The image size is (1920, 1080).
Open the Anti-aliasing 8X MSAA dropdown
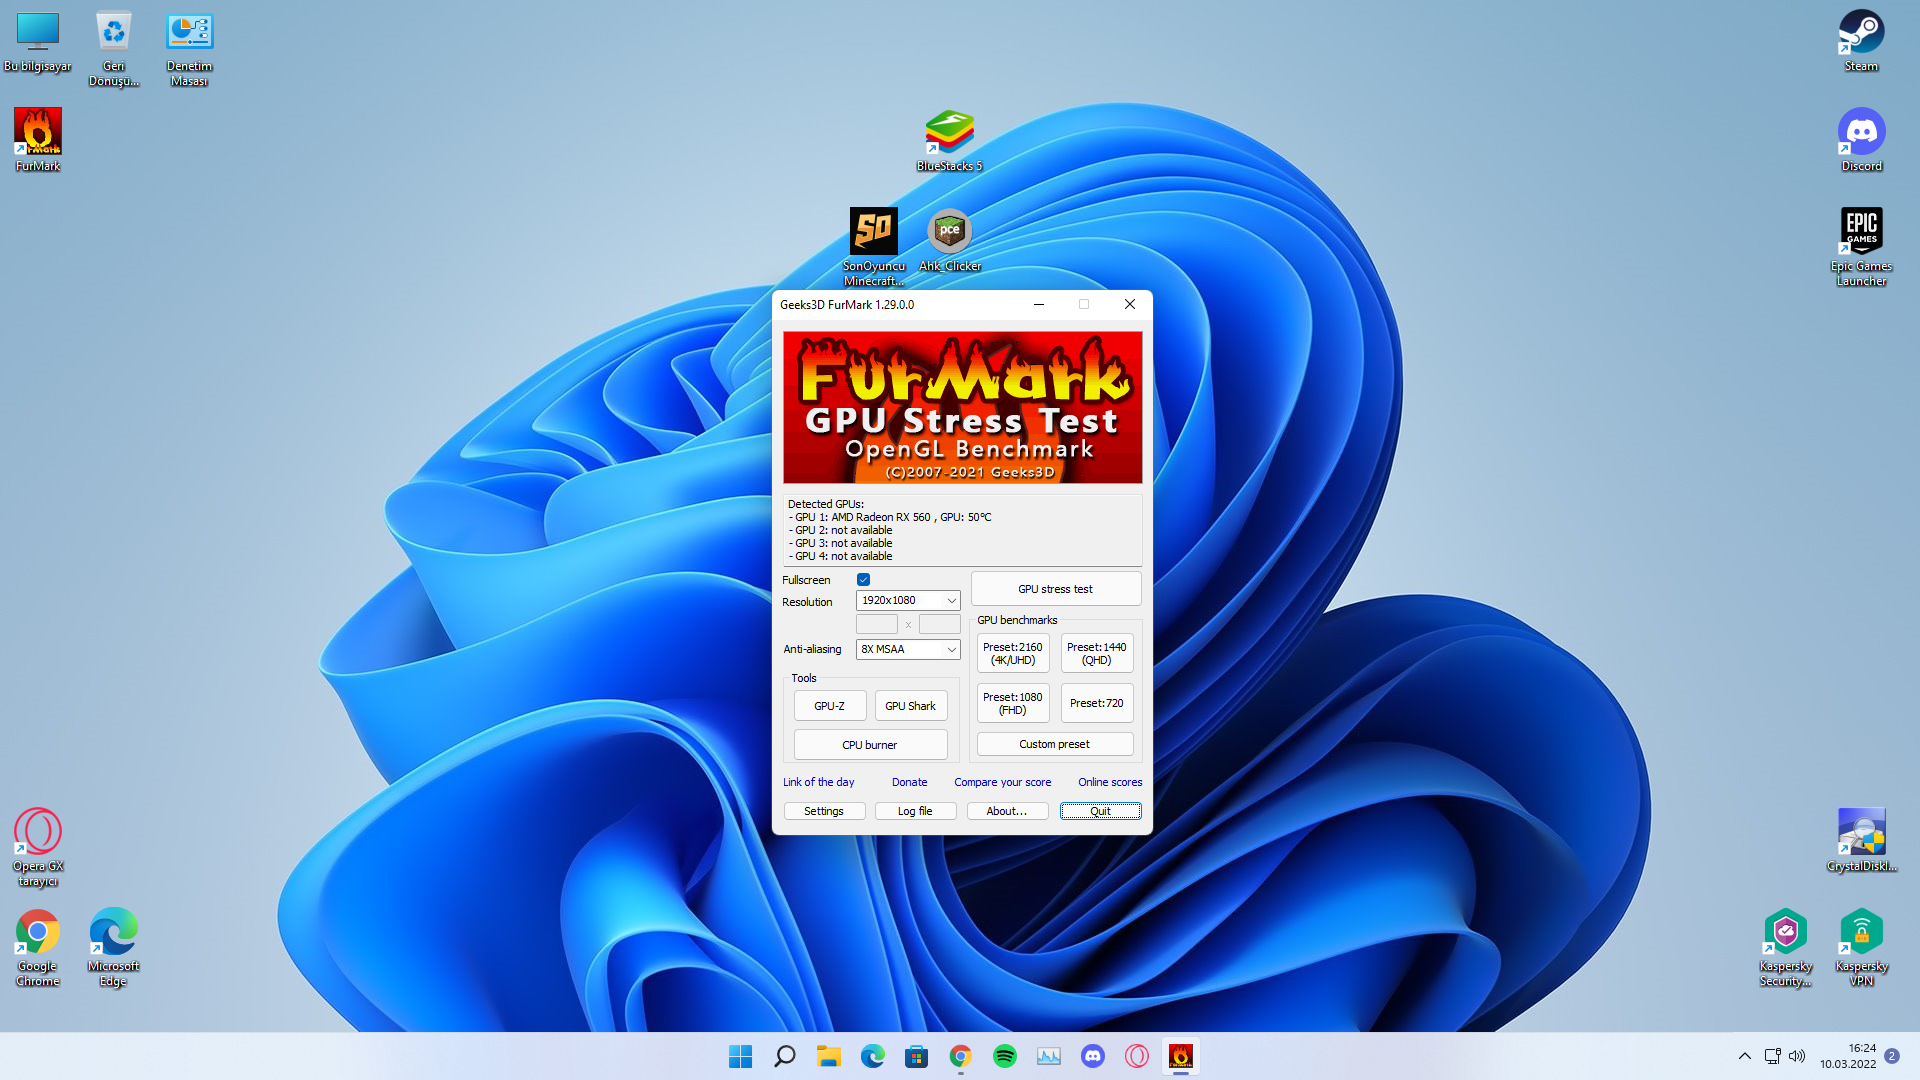(x=908, y=649)
